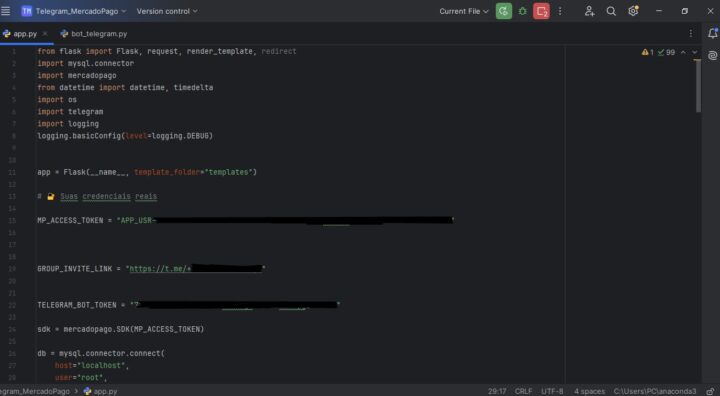
Task: Click the line 29:17 position indicator
Action: pos(497,391)
